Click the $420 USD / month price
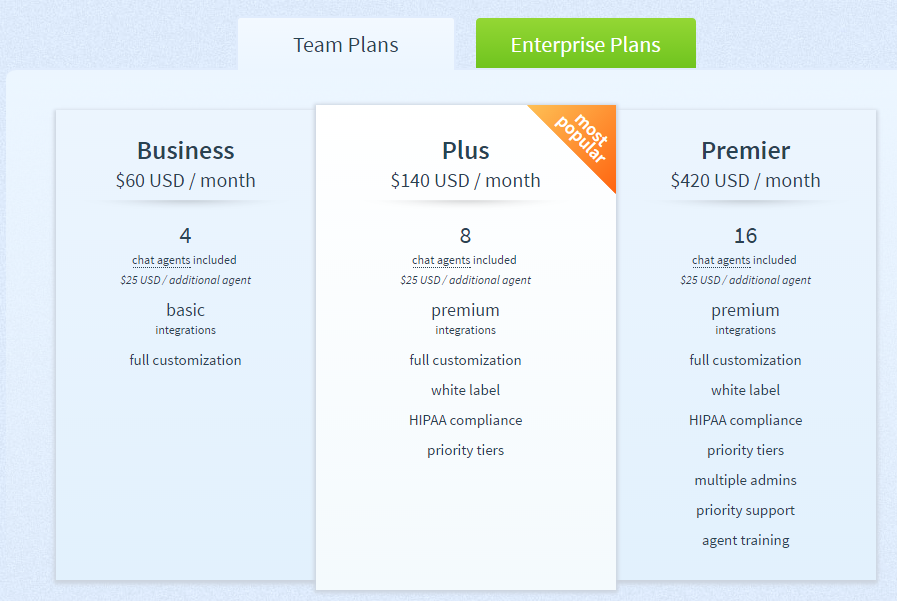Image resolution: width=897 pixels, height=601 pixels. click(745, 181)
